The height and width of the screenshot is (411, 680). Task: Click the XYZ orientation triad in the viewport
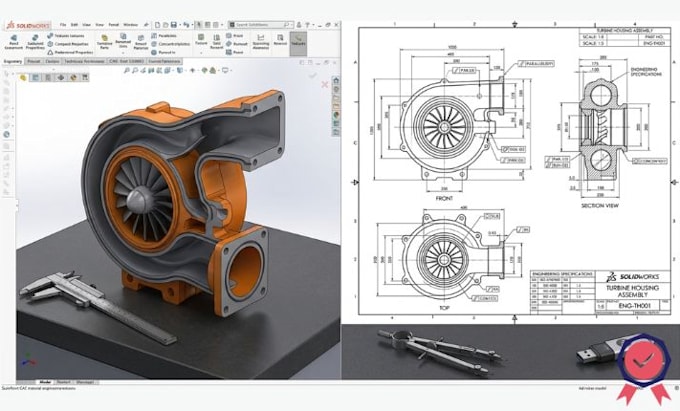(28, 360)
